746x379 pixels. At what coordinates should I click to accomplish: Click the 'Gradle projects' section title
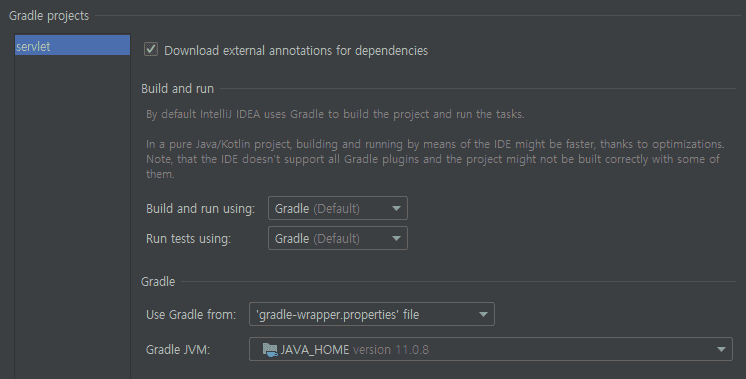(49, 16)
